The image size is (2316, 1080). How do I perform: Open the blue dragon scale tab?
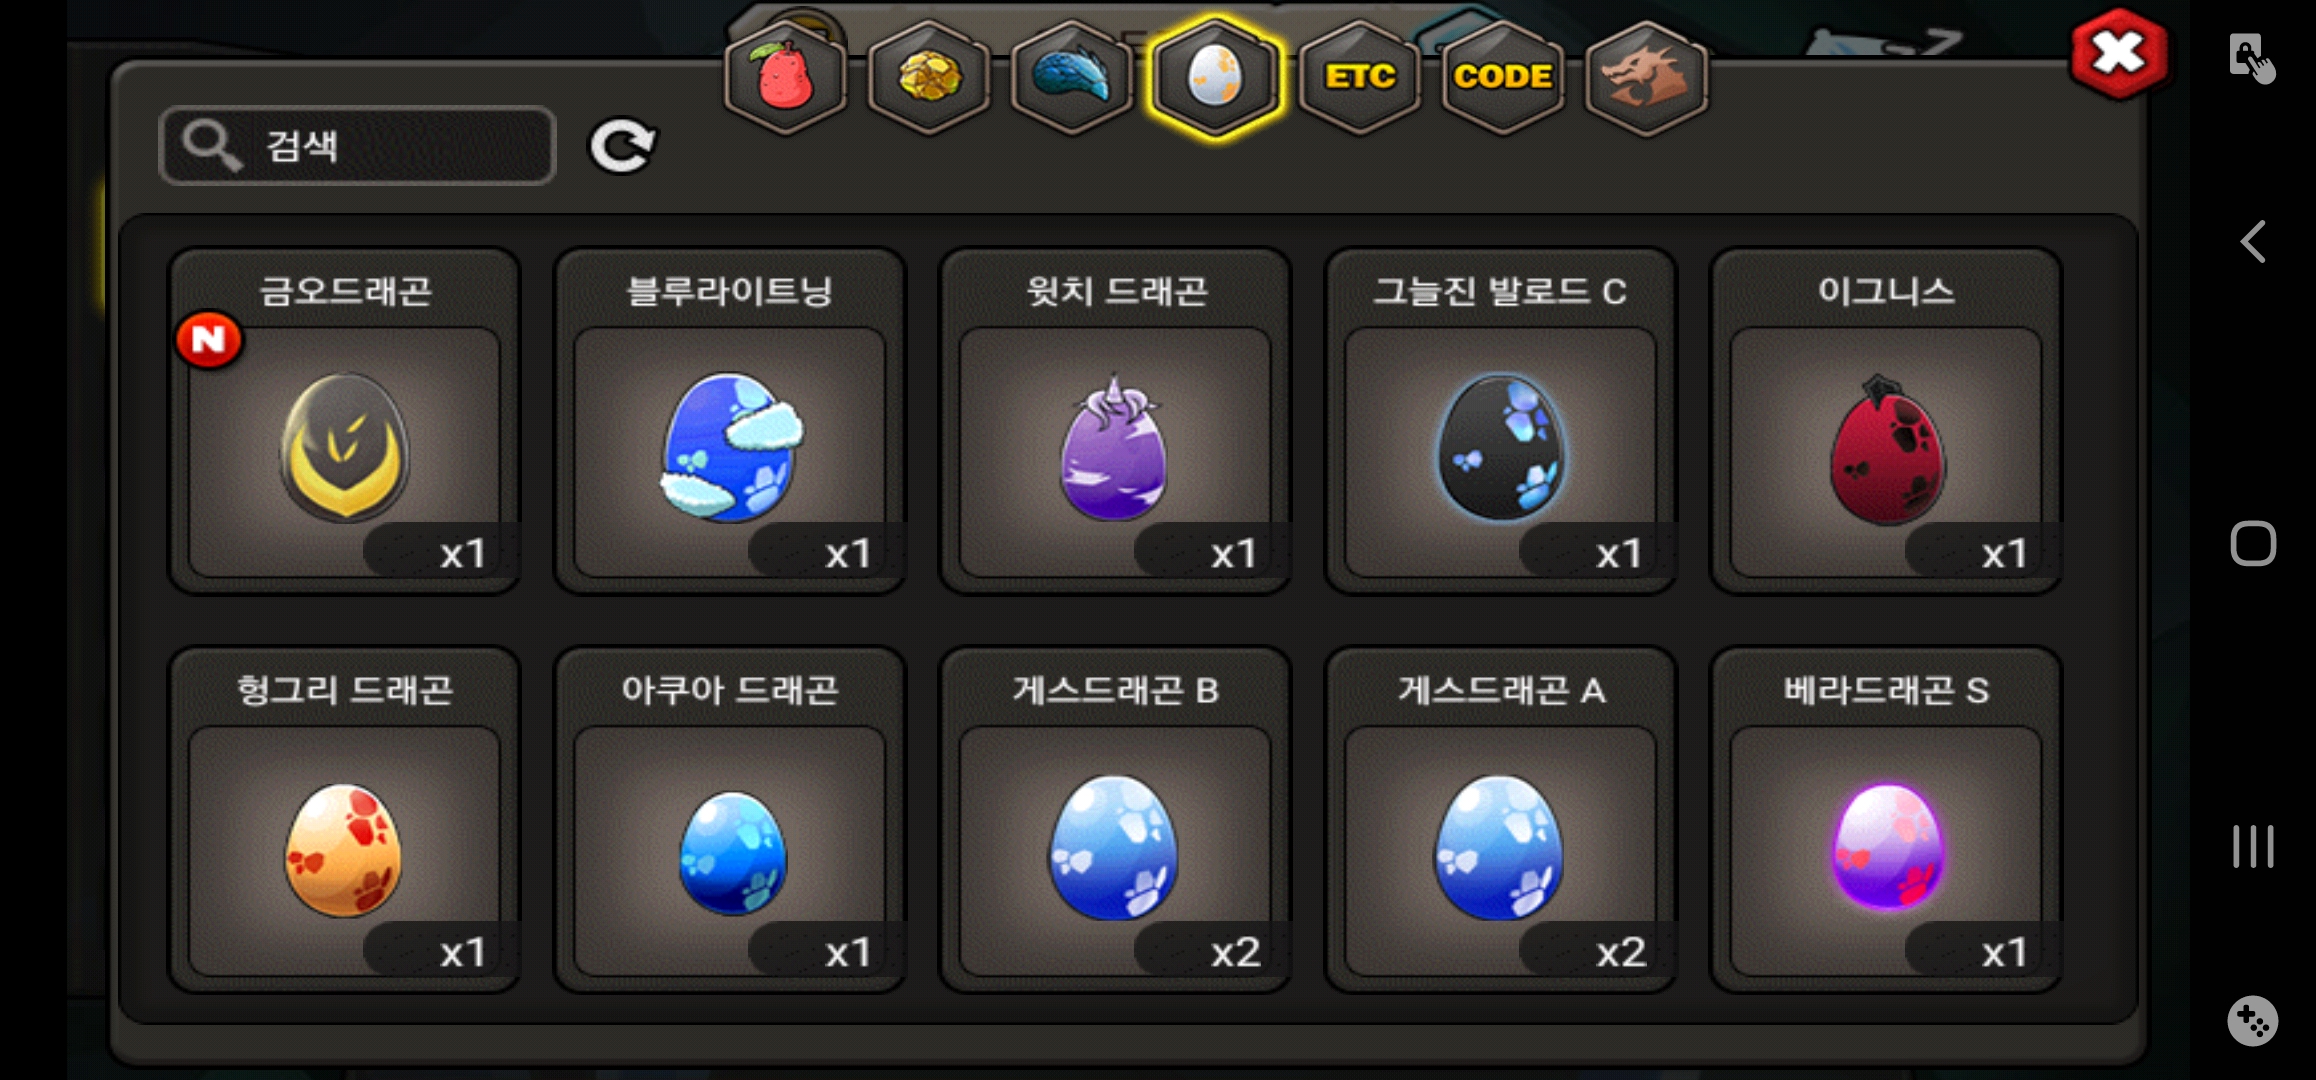click(x=1072, y=77)
